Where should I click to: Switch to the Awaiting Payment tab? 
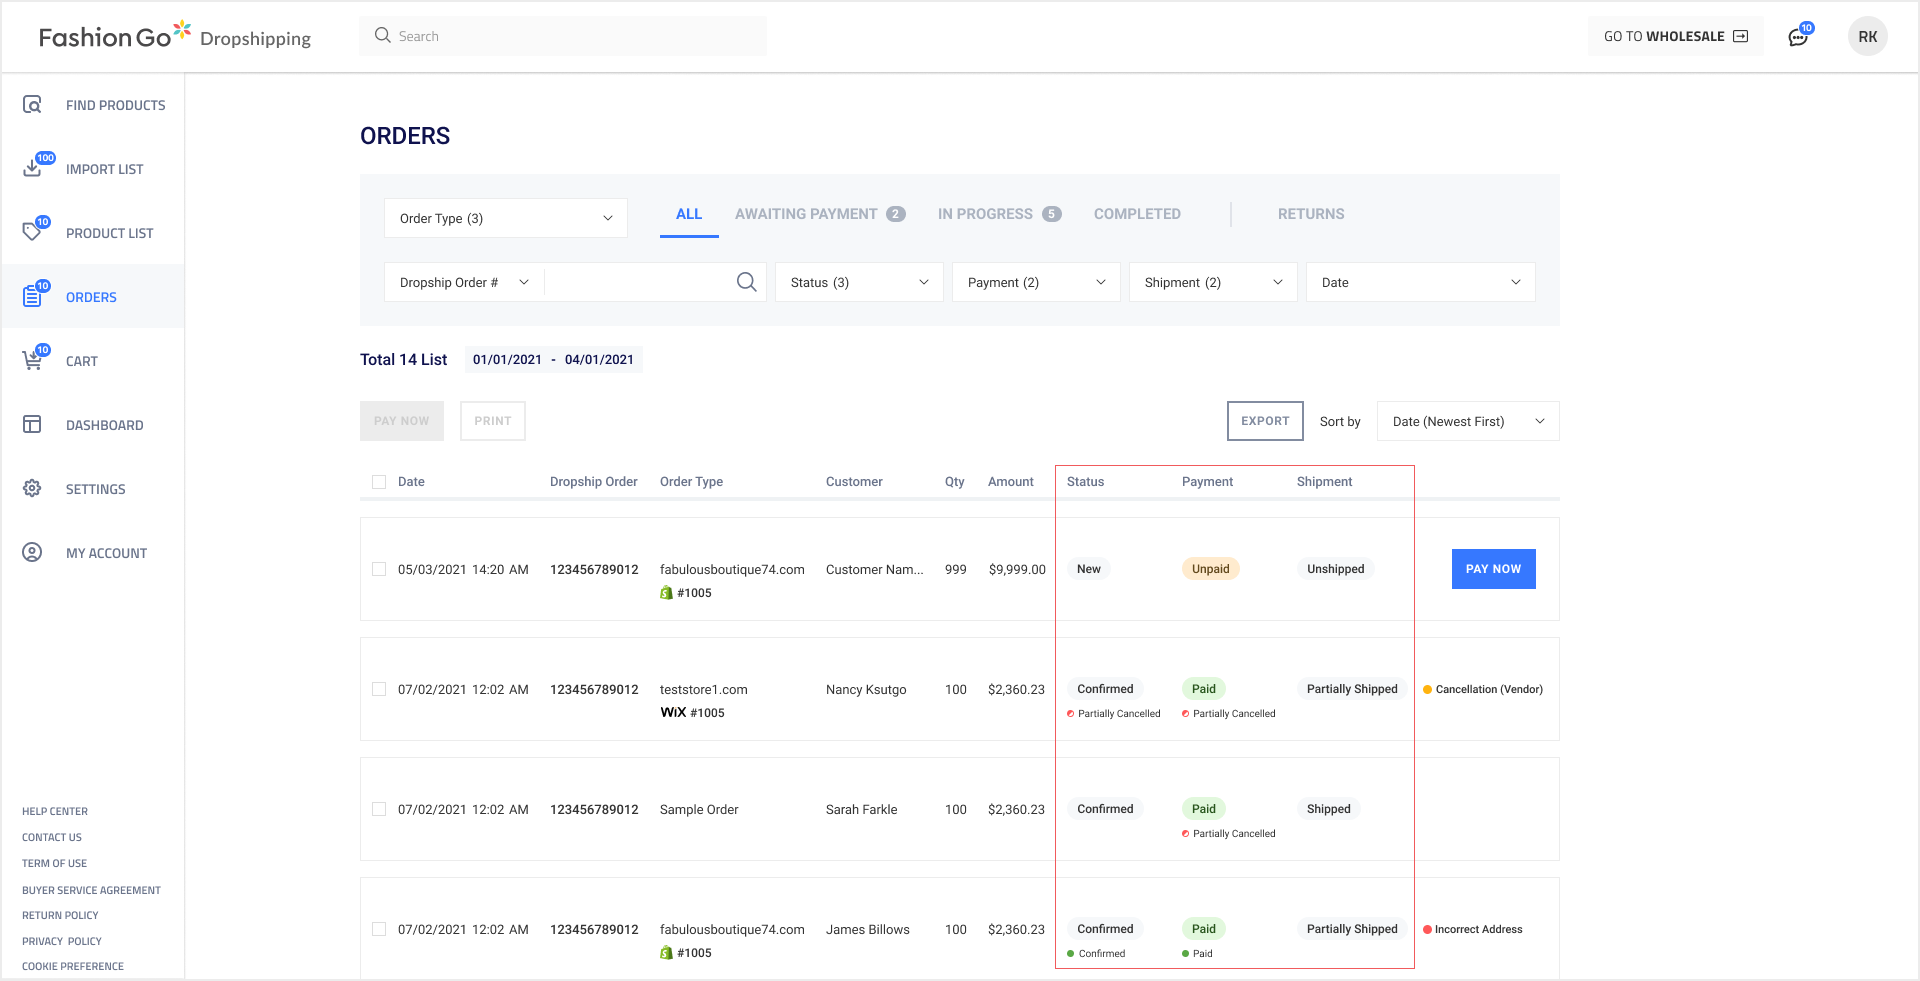pos(820,214)
